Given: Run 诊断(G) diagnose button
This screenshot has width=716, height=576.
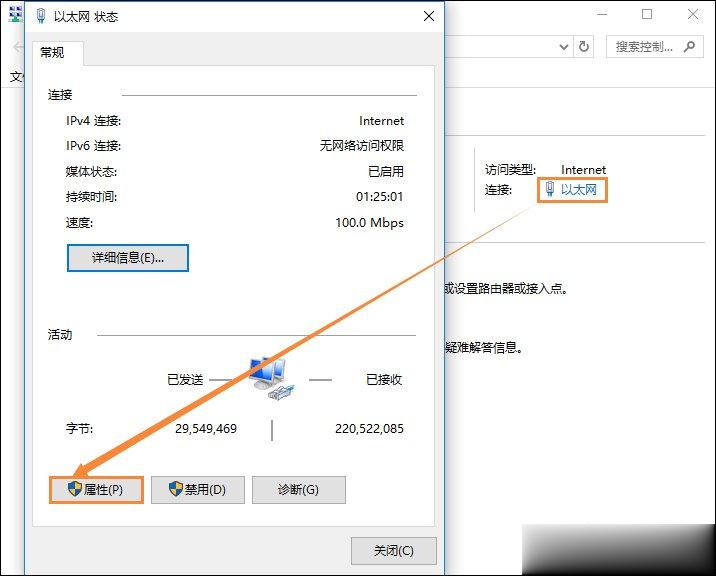Looking at the screenshot, I should [299, 490].
